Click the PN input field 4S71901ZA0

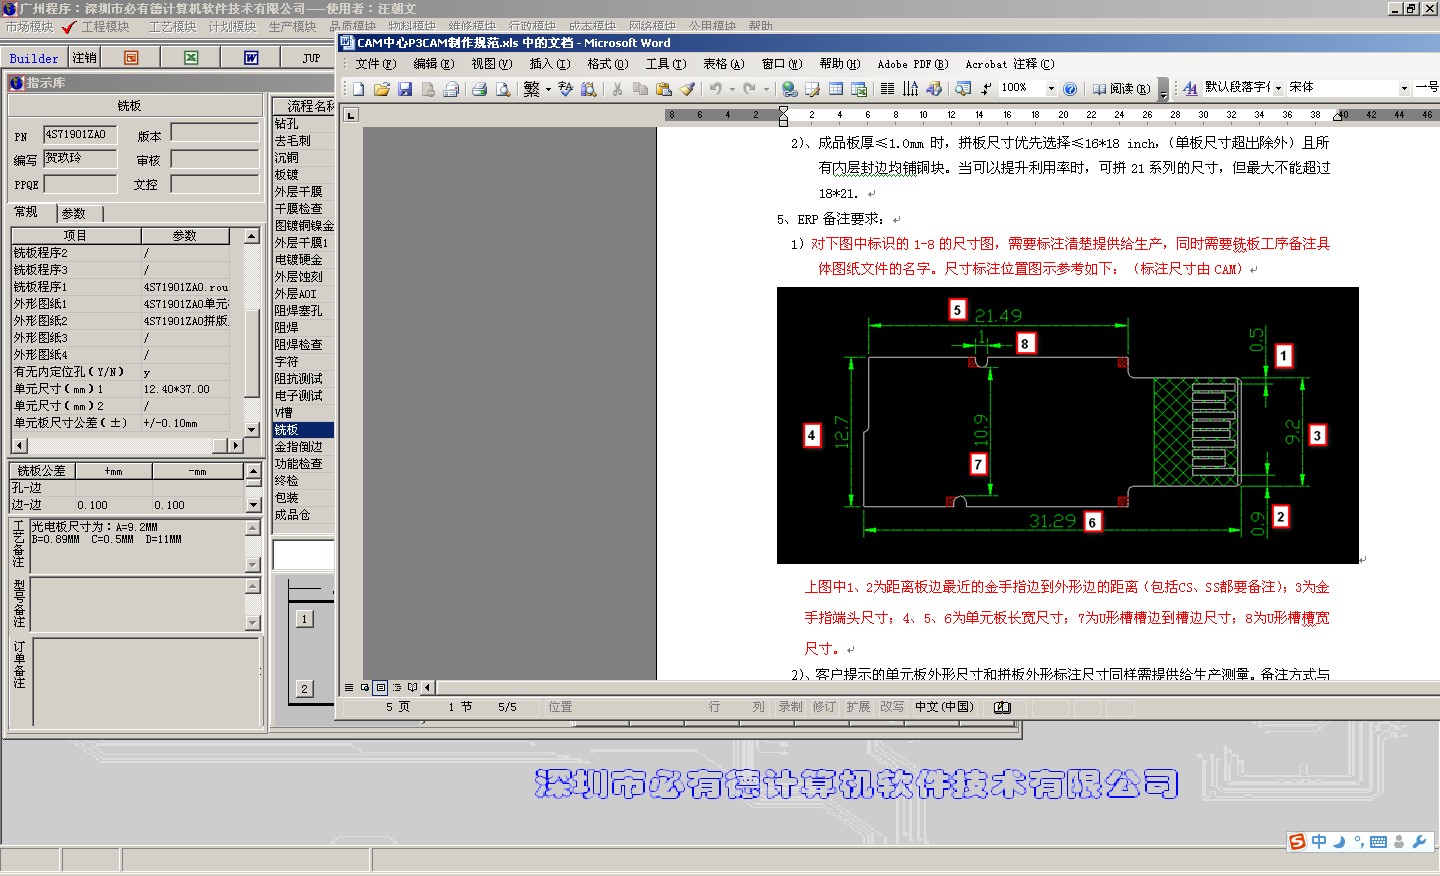click(80, 134)
